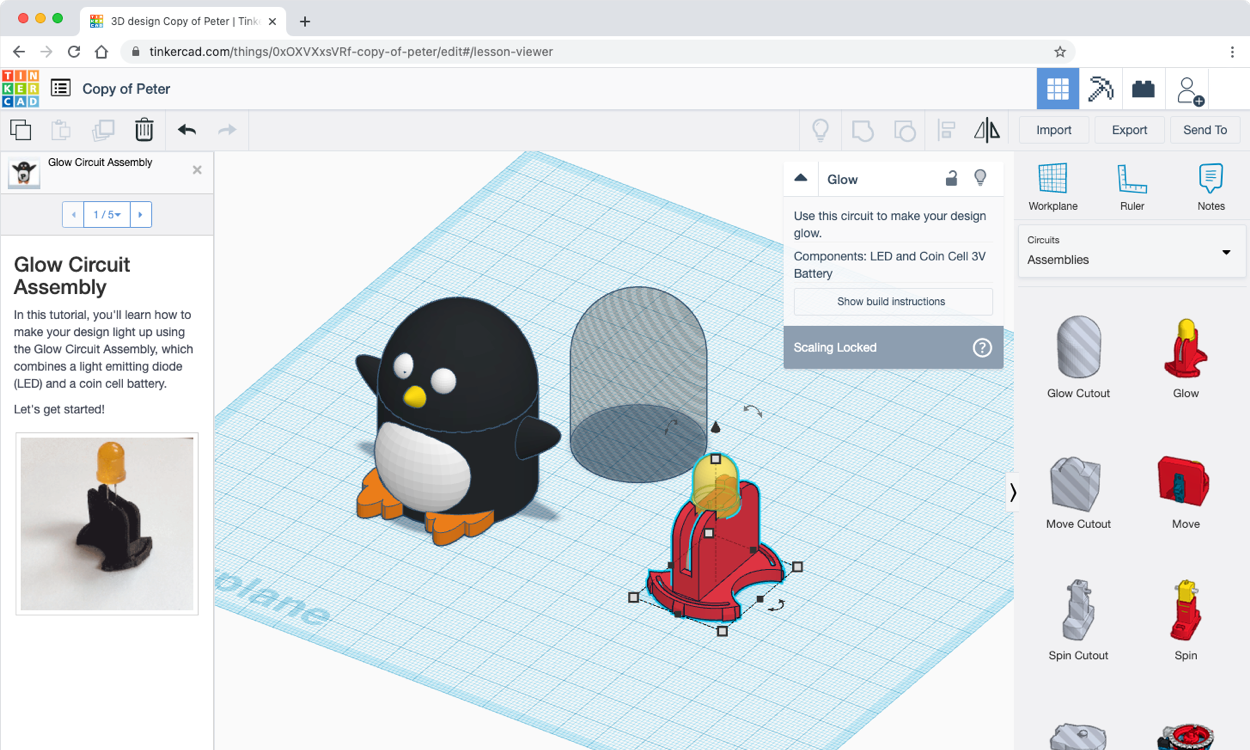Collapse the Glow inspector panel
Viewport: 1250px width, 750px height.
[x=801, y=179]
